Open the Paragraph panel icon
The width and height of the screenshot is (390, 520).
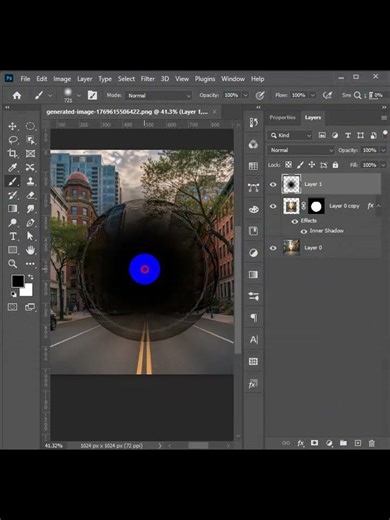click(x=253, y=318)
